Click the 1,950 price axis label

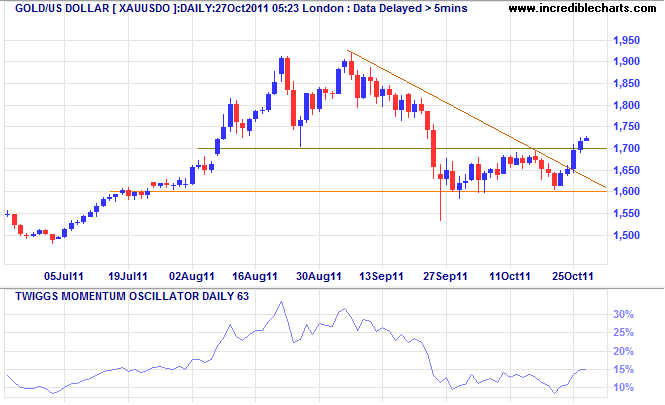point(626,41)
